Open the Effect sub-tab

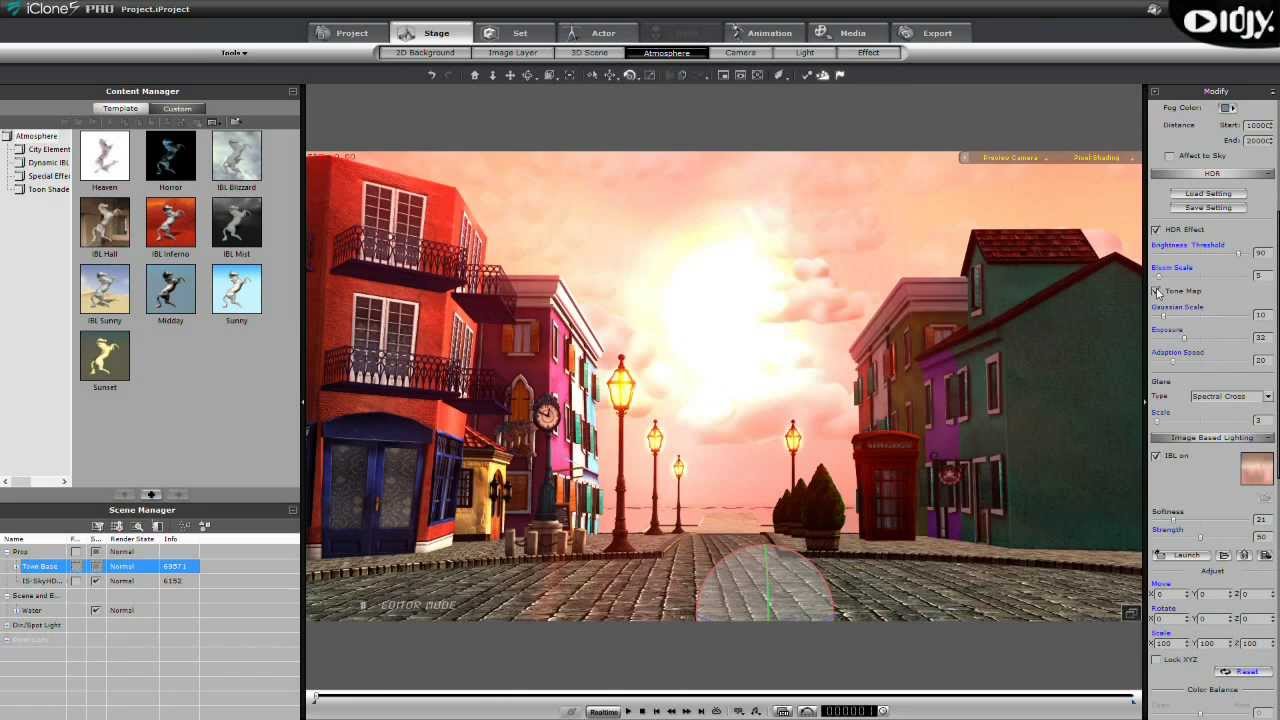(868, 53)
